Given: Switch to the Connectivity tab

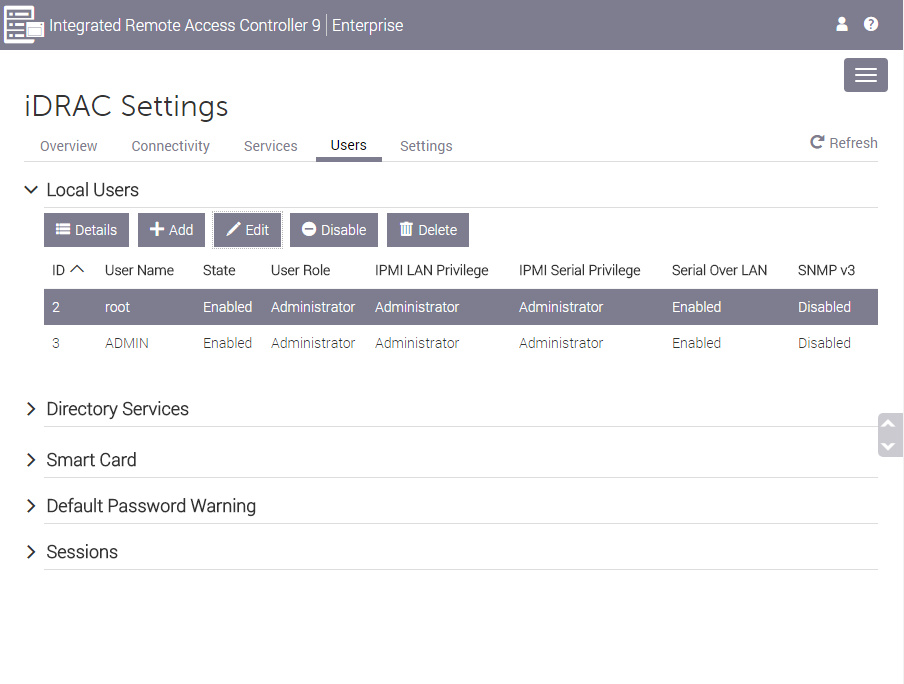Looking at the screenshot, I should (171, 146).
